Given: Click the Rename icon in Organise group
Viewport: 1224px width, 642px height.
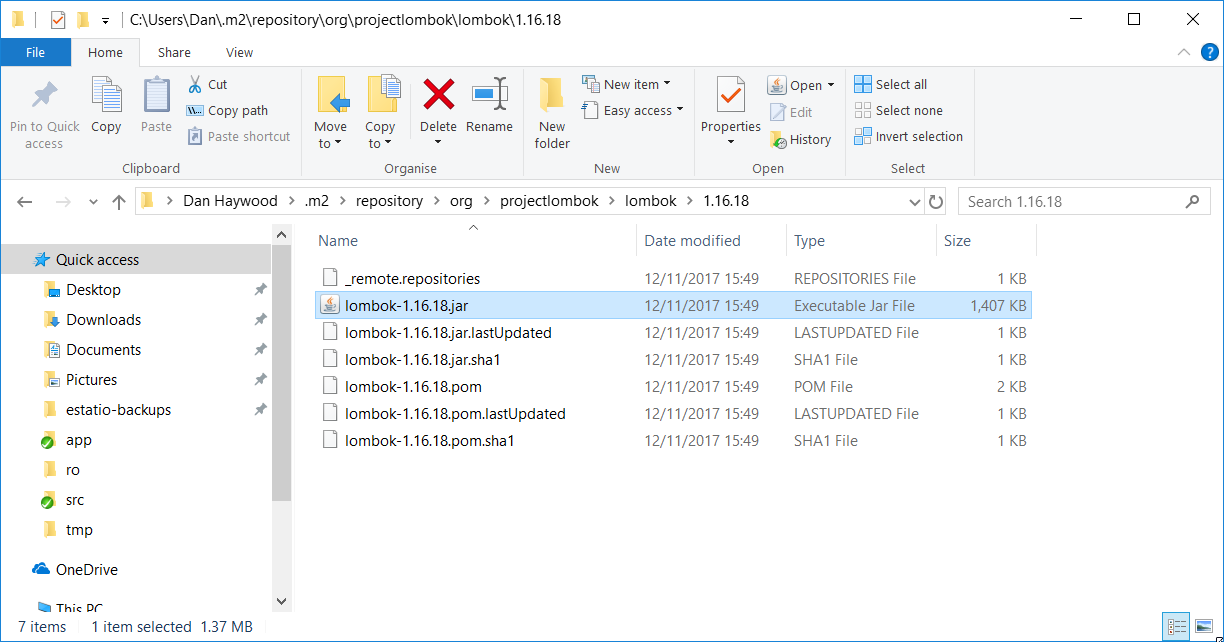Looking at the screenshot, I should [489, 96].
